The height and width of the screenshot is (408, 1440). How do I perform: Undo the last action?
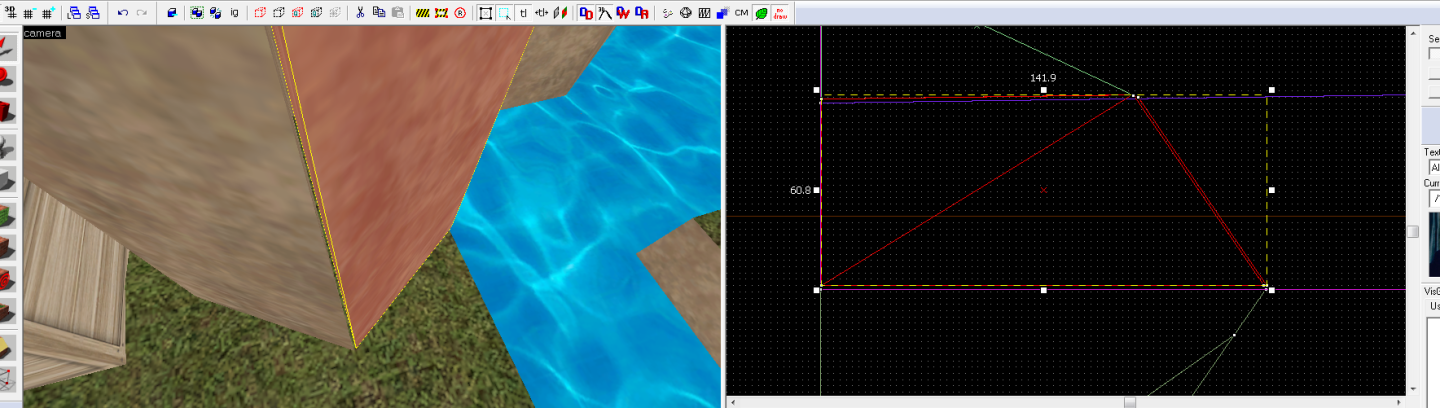coord(122,13)
